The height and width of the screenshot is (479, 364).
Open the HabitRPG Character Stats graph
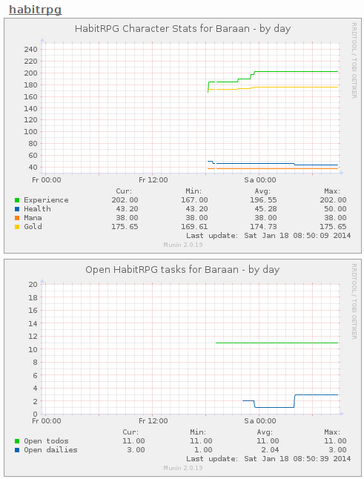point(183,136)
